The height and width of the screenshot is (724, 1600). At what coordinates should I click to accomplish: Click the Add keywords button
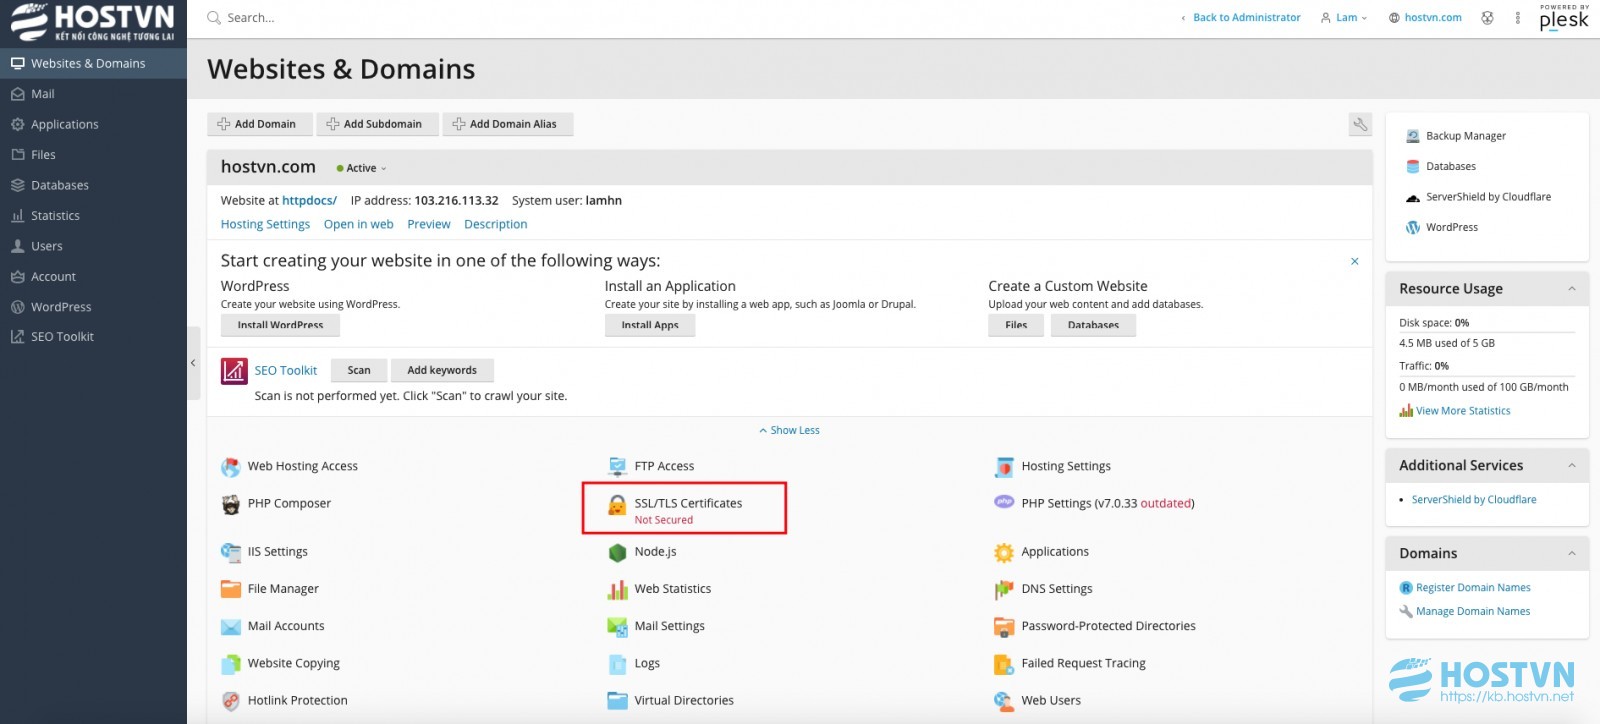pyautogui.click(x=442, y=371)
